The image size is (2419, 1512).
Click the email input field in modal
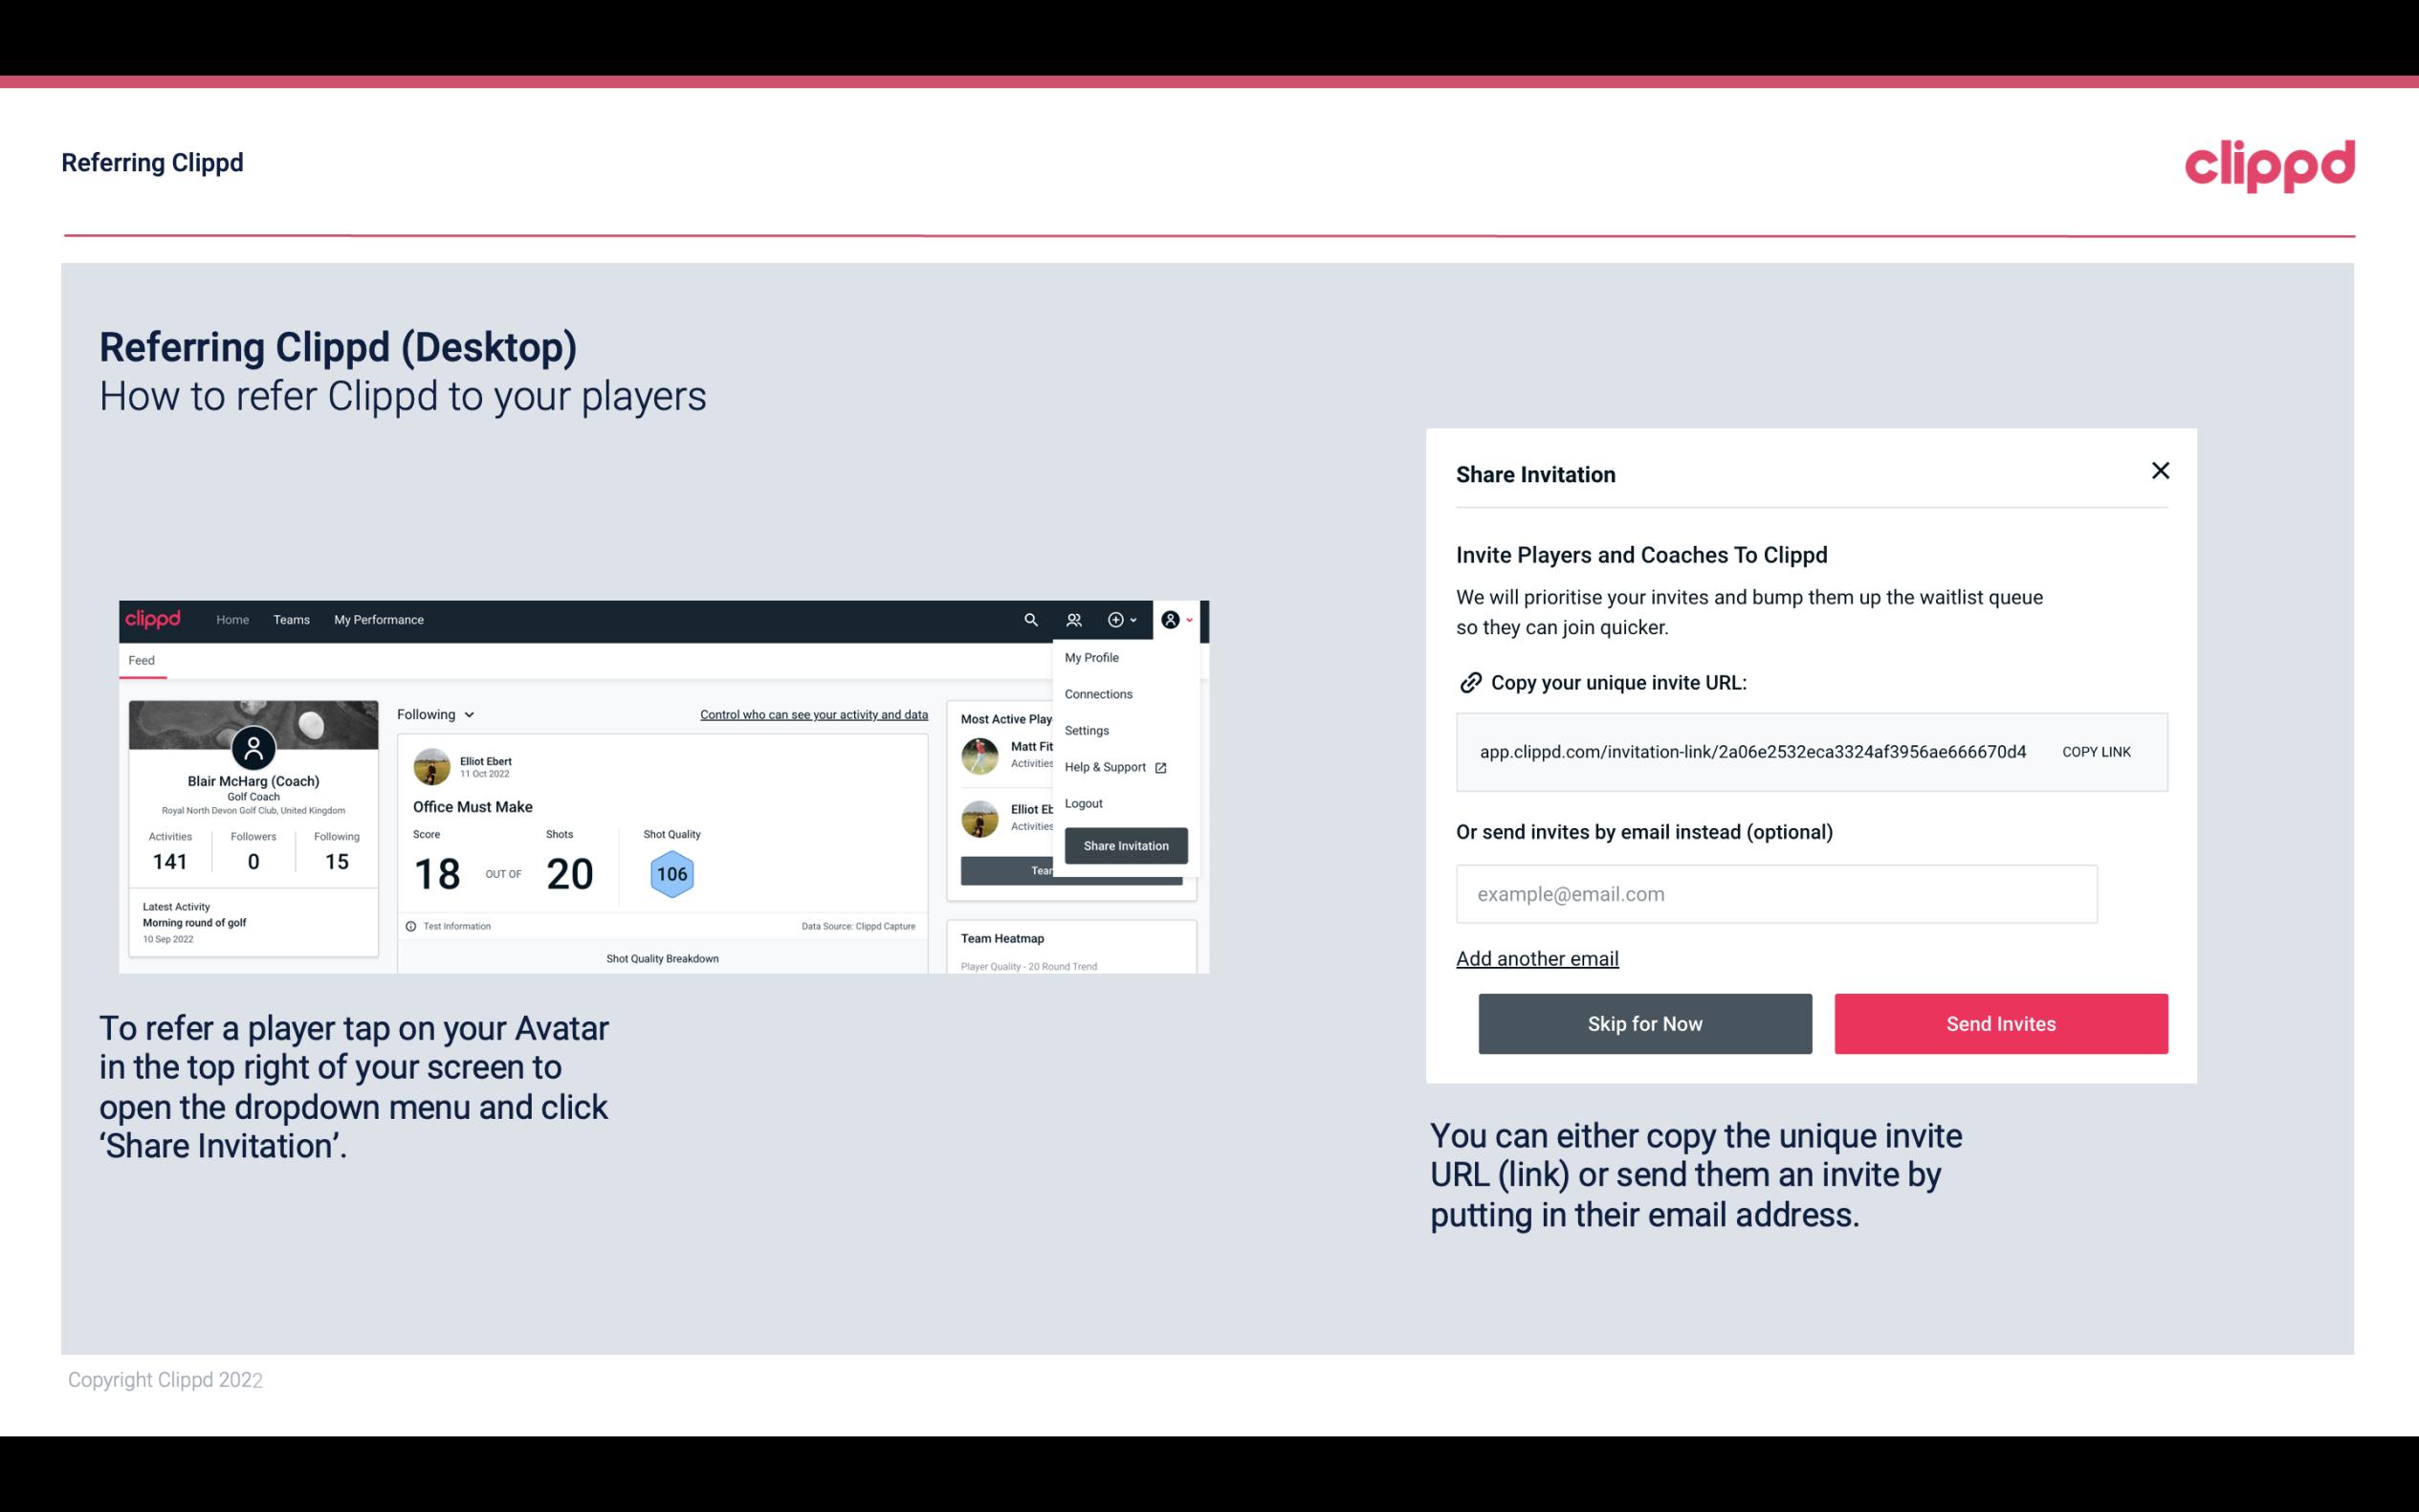click(x=1776, y=892)
